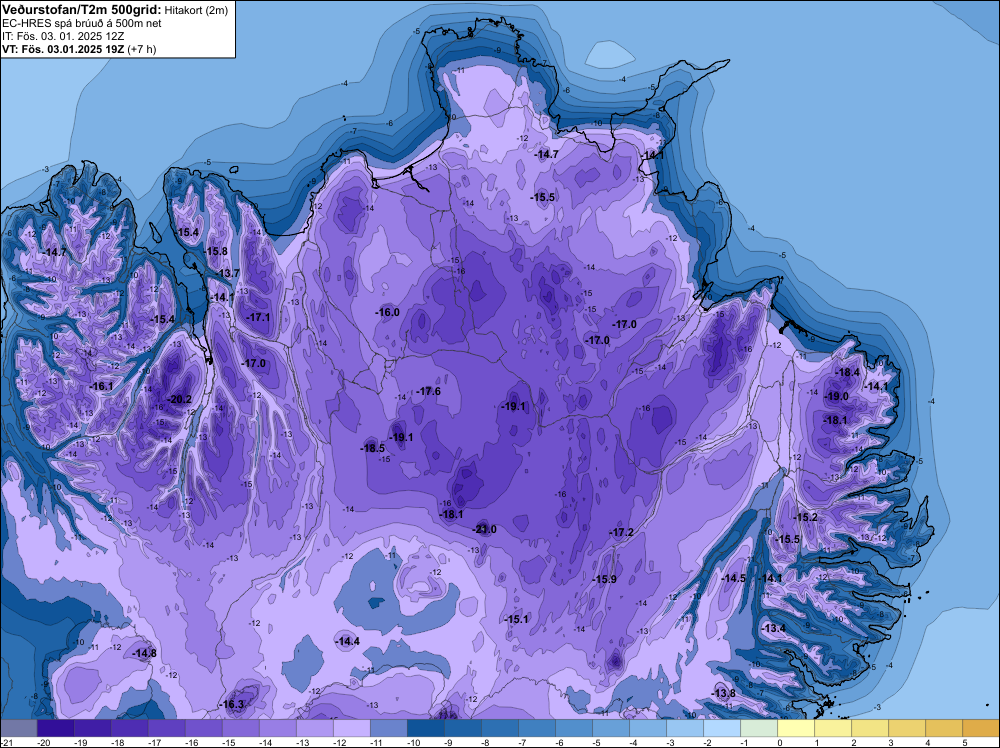Click the legend swatch labeled -10
Viewport: 1000px width, 748px height.
coord(425,728)
